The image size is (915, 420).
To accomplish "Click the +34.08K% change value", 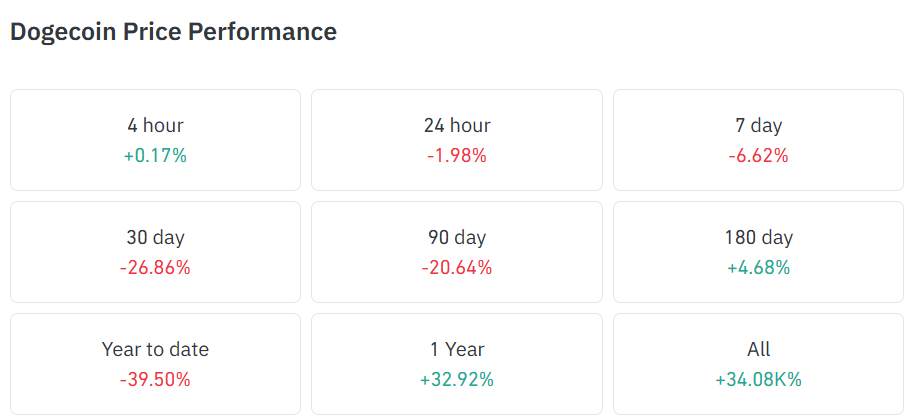I will point(758,379).
